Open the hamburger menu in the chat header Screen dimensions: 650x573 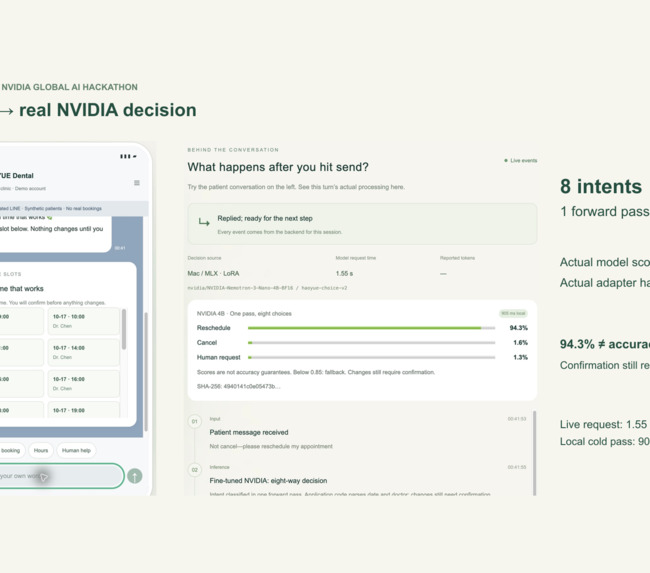[x=137, y=183]
